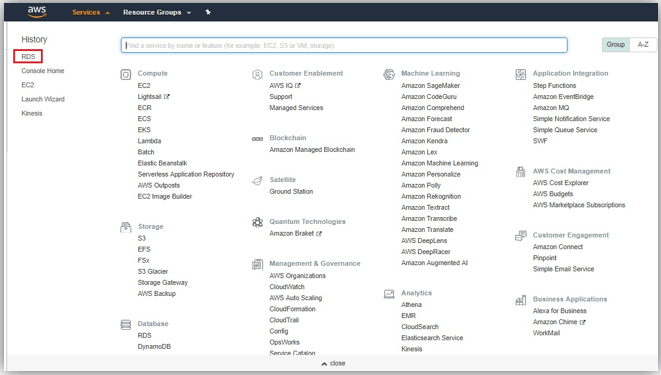Open Amazon Managed Blockchain
Viewport: 661px width, 375px height.
[x=312, y=150]
